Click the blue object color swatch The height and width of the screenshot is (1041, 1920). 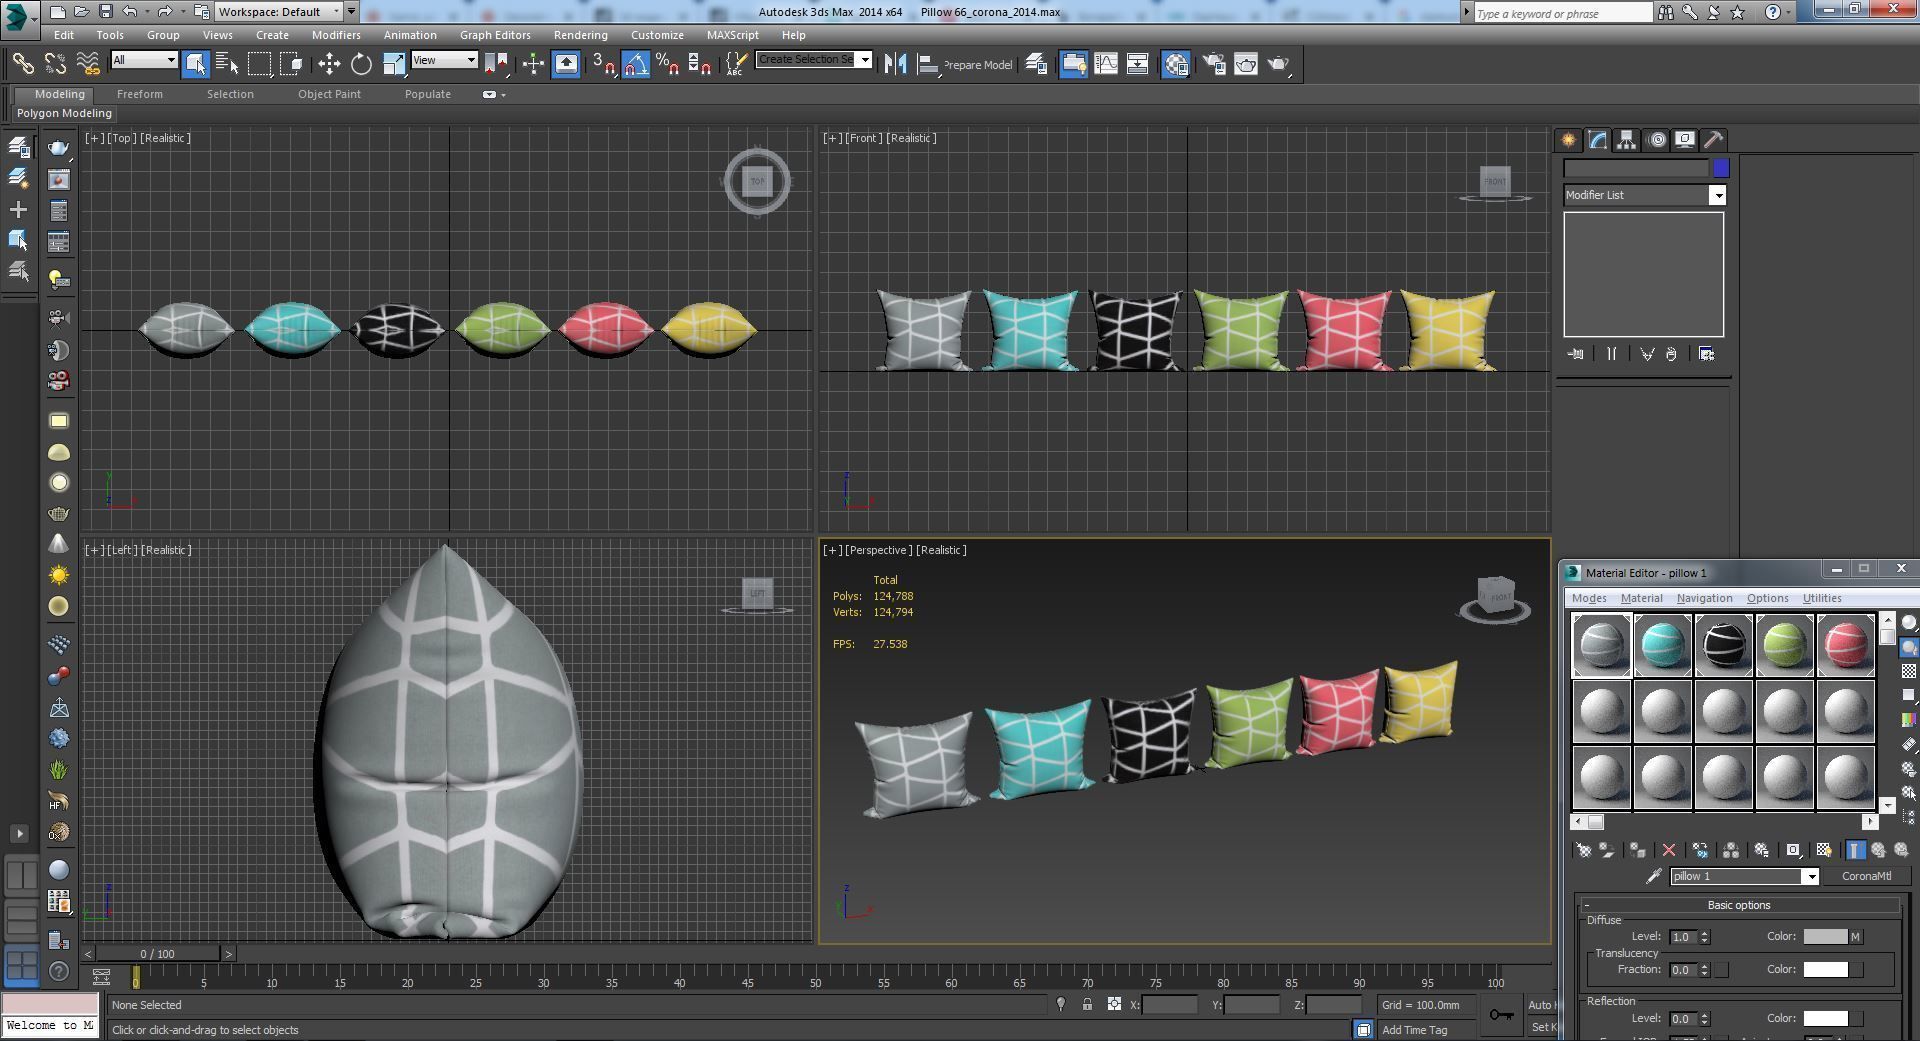[x=1721, y=168]
